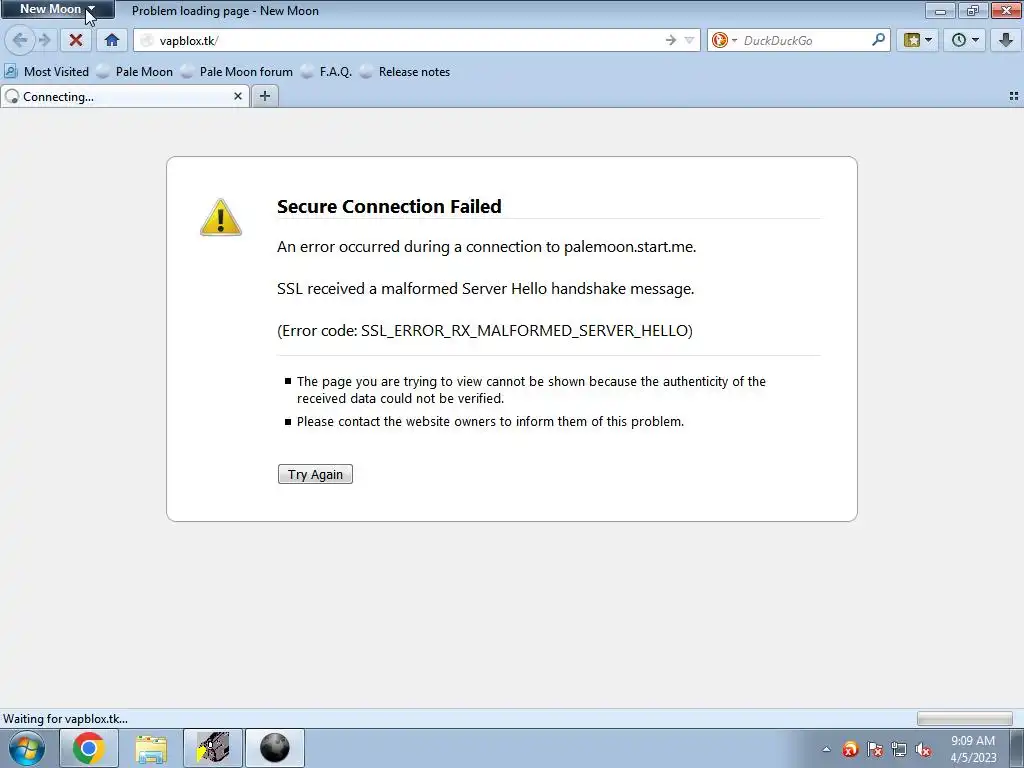Expand the history button dropdown arrow
This screenshot has height=768, width=1024.
point(976,40)
